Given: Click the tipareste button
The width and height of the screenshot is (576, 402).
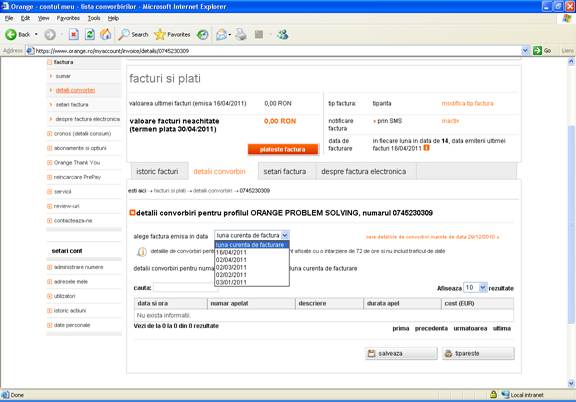Looking at the screenshot, I should click(x=478, y=353).
